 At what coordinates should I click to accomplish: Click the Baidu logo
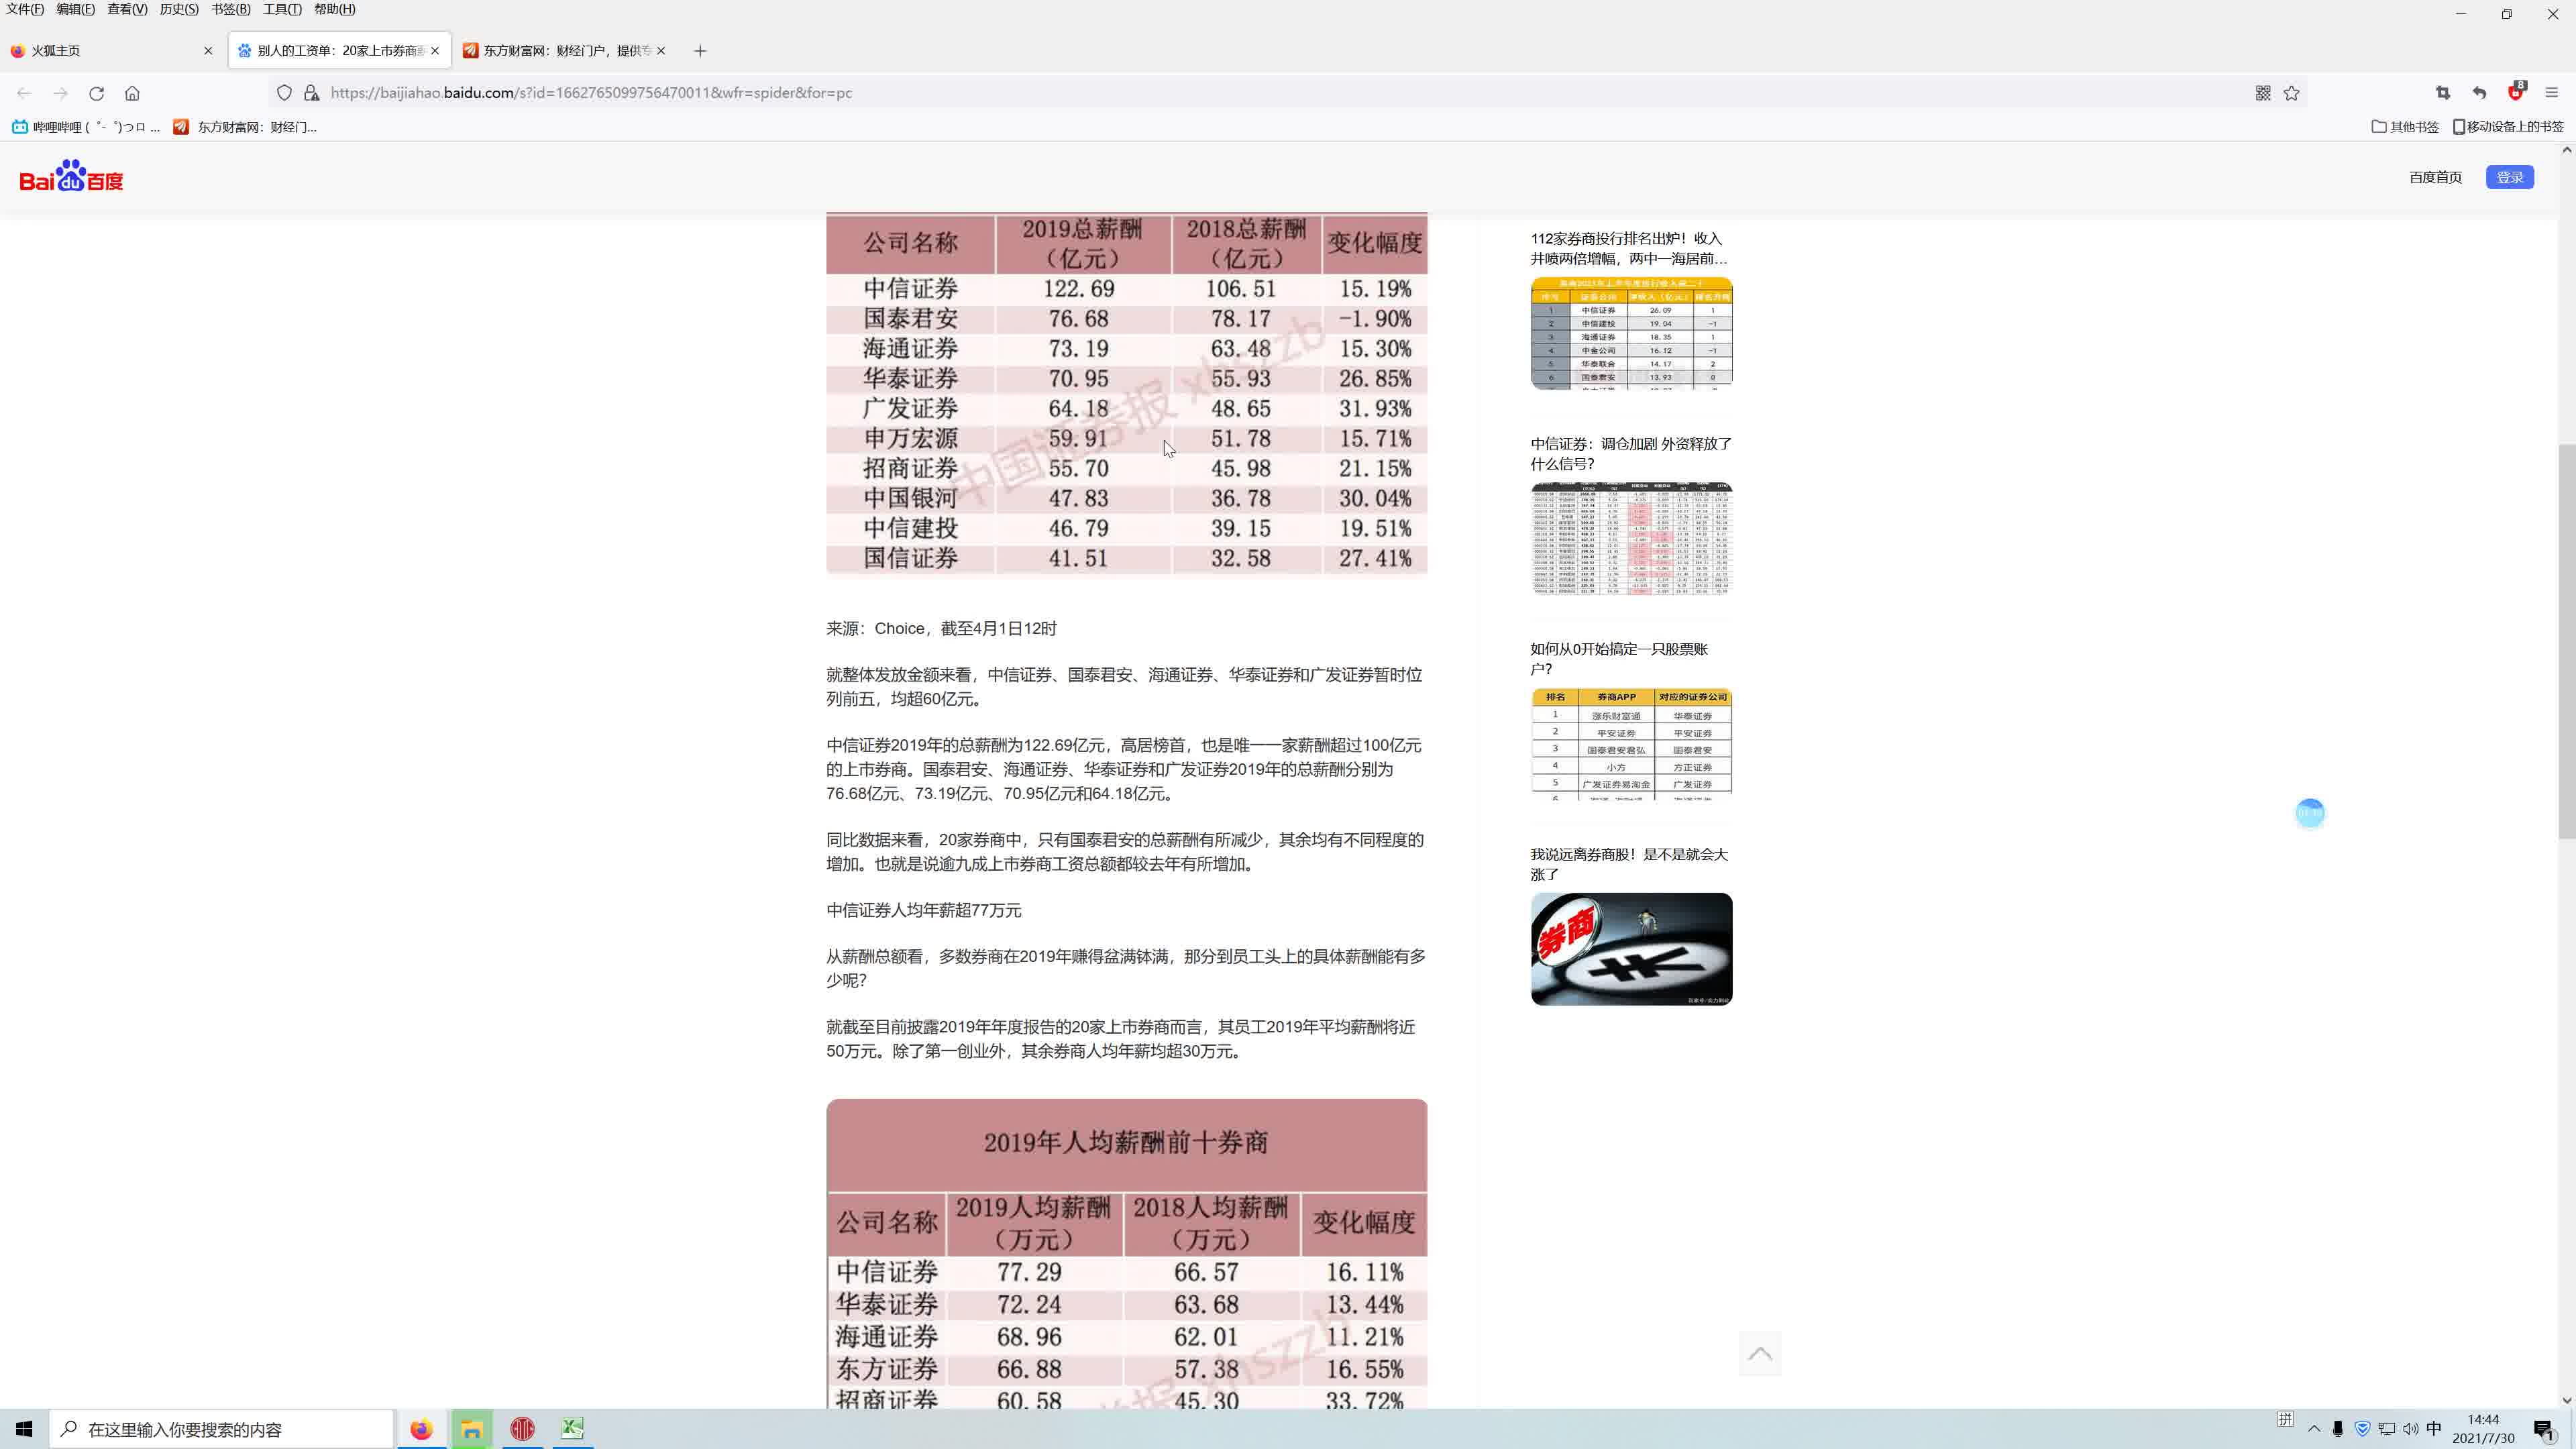click(71, 176)
